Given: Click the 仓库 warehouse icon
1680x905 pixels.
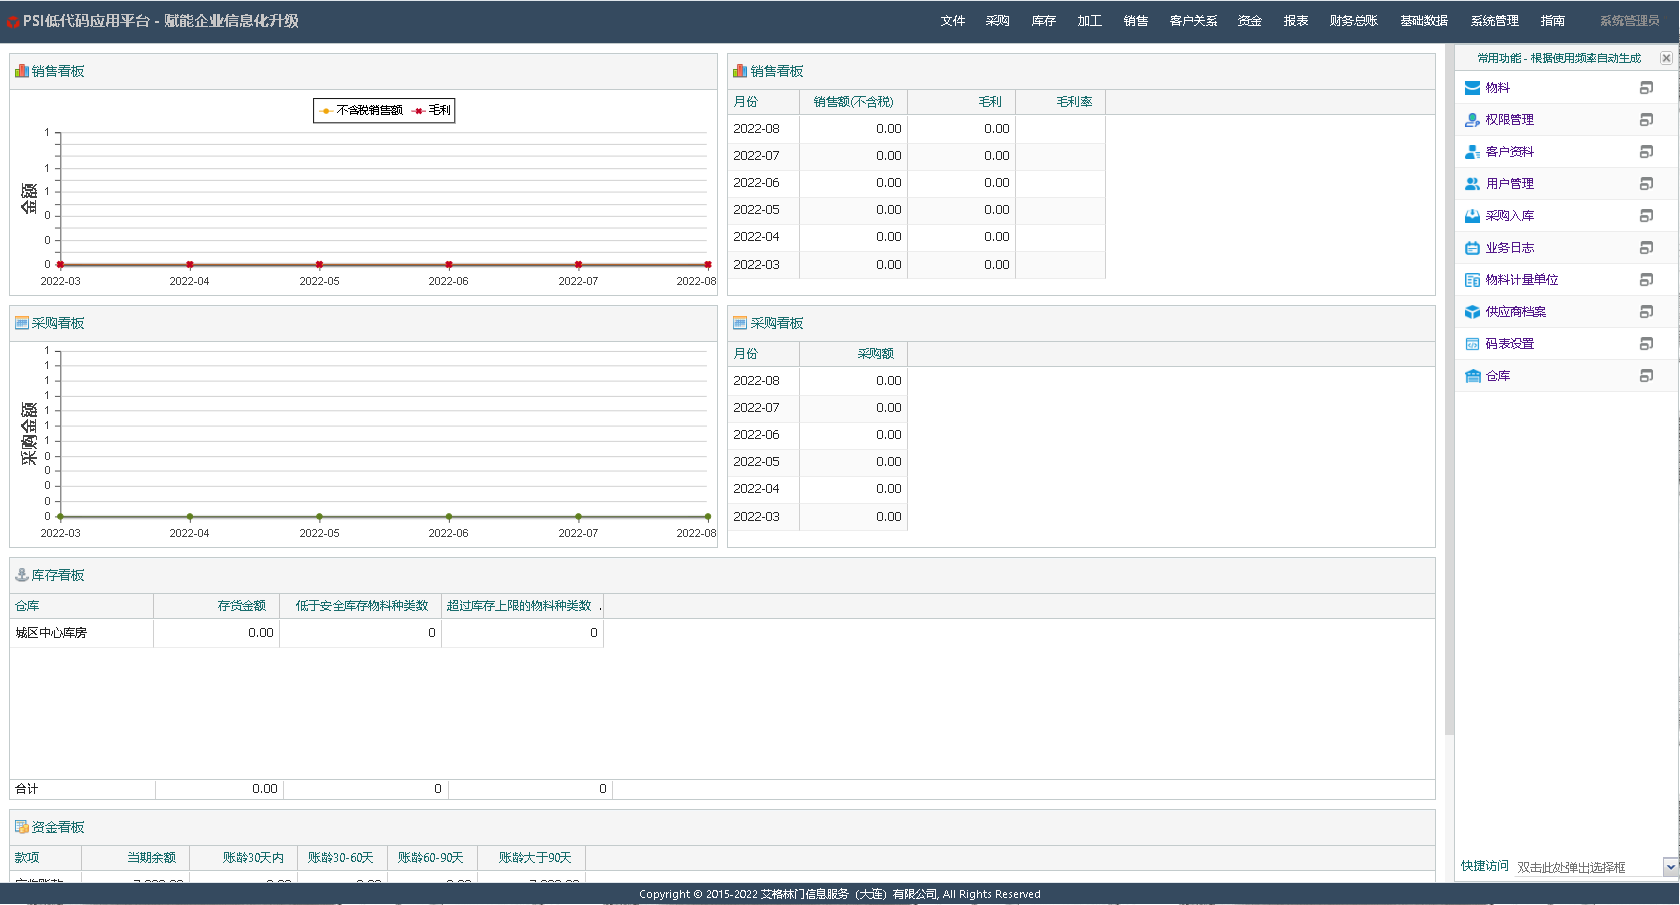Looking at the screenshot, I should (x=1472, y=376).
